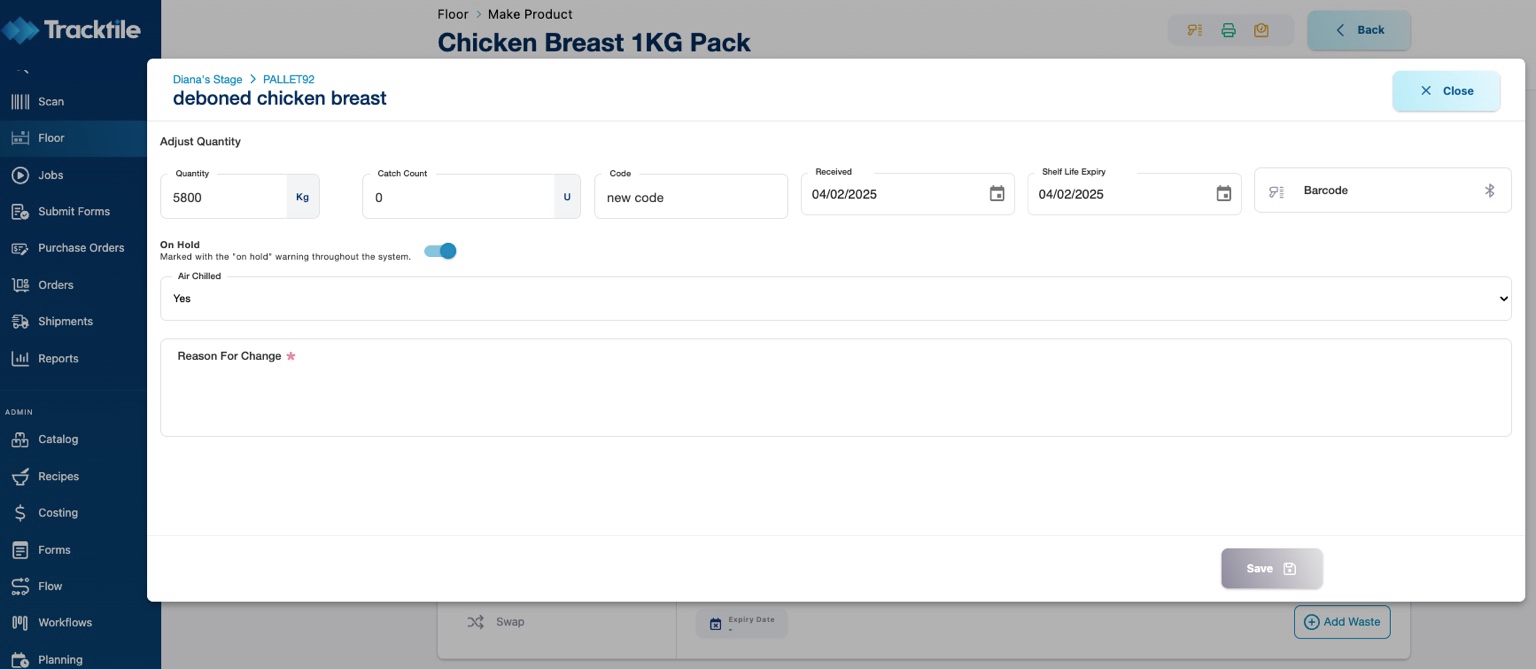The height and width of the screenshot is (669, 1536).
Task: Click the Quantity input field showing 5800
Action: pos(225,198)
